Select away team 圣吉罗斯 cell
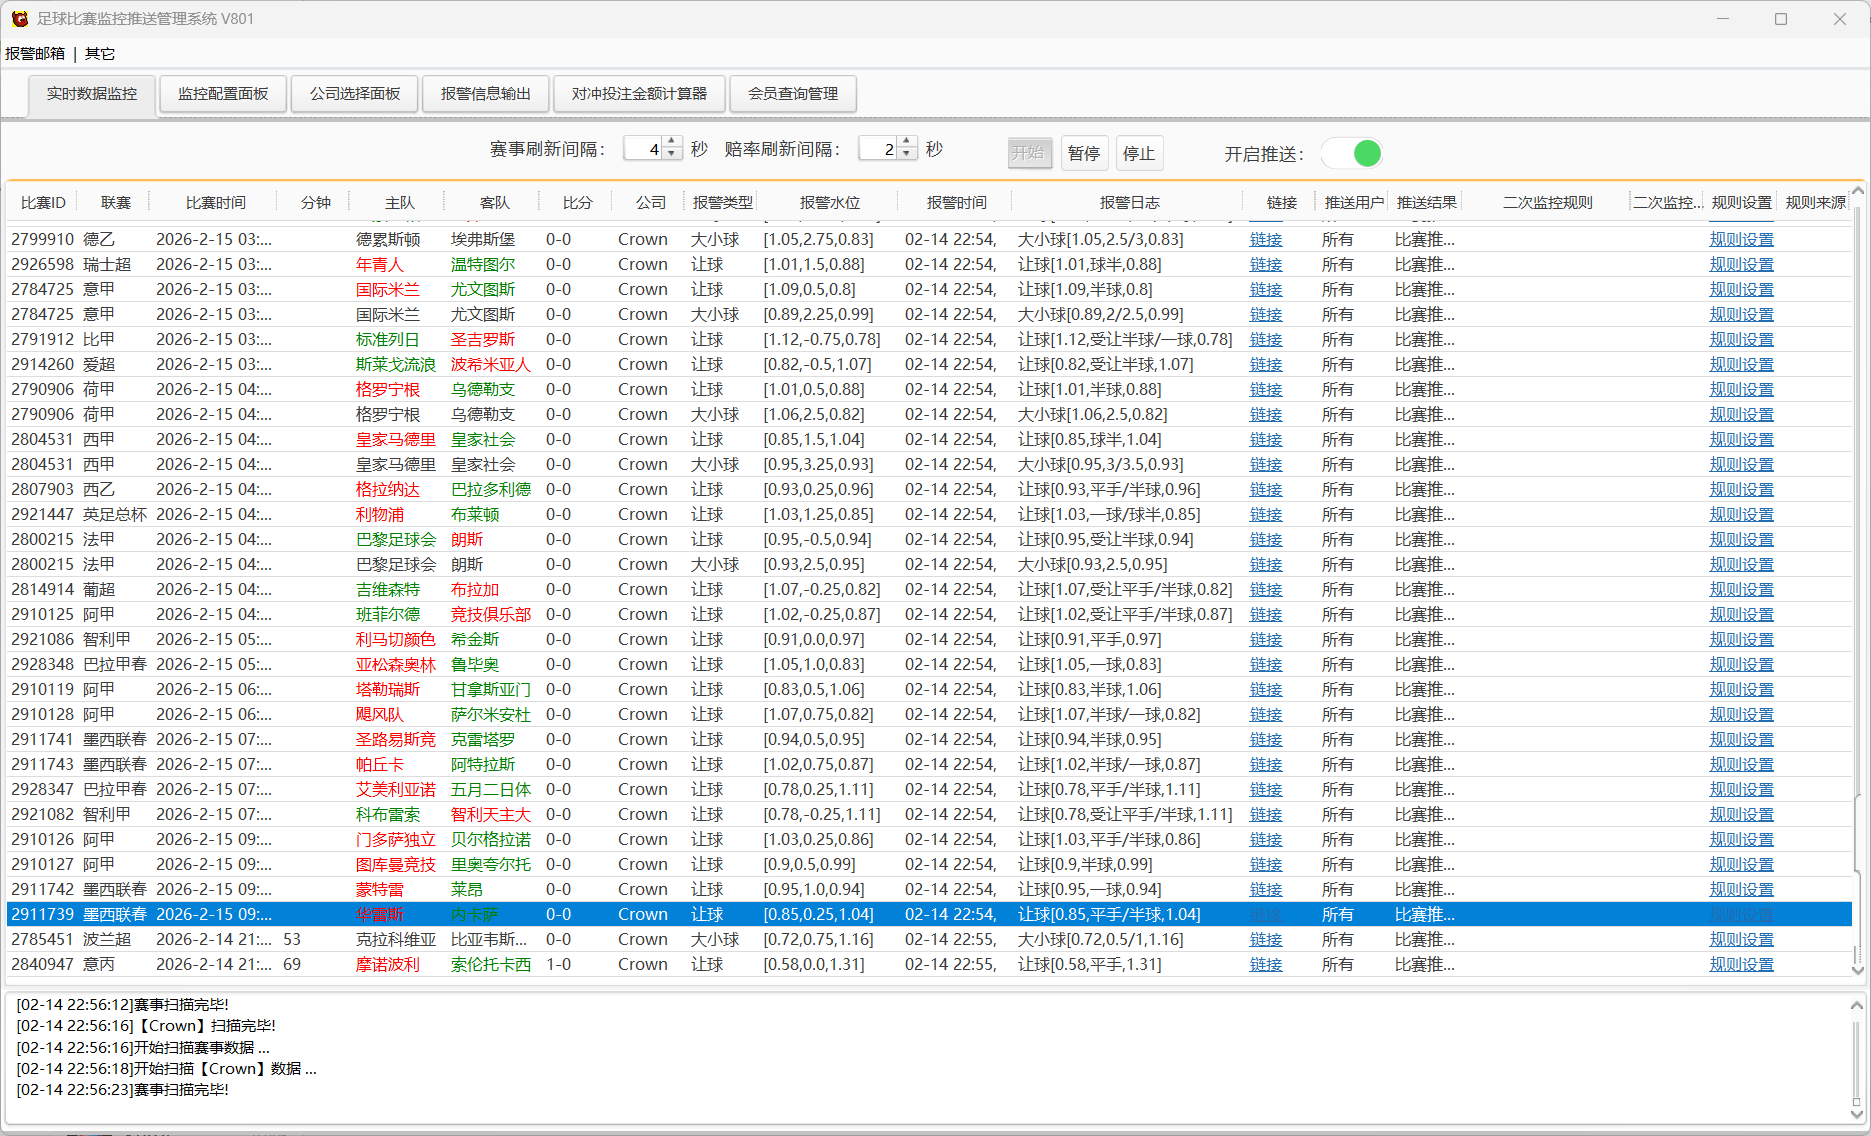 tap(483, 340)
